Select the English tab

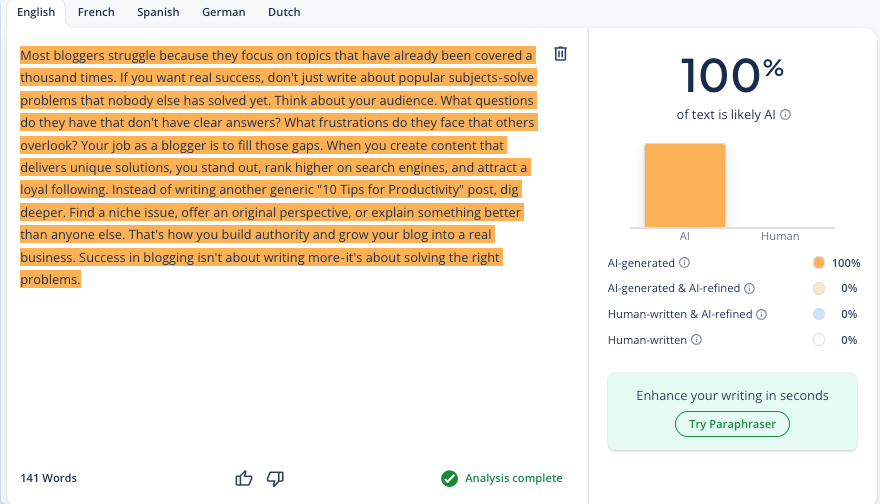coord(36,12)
